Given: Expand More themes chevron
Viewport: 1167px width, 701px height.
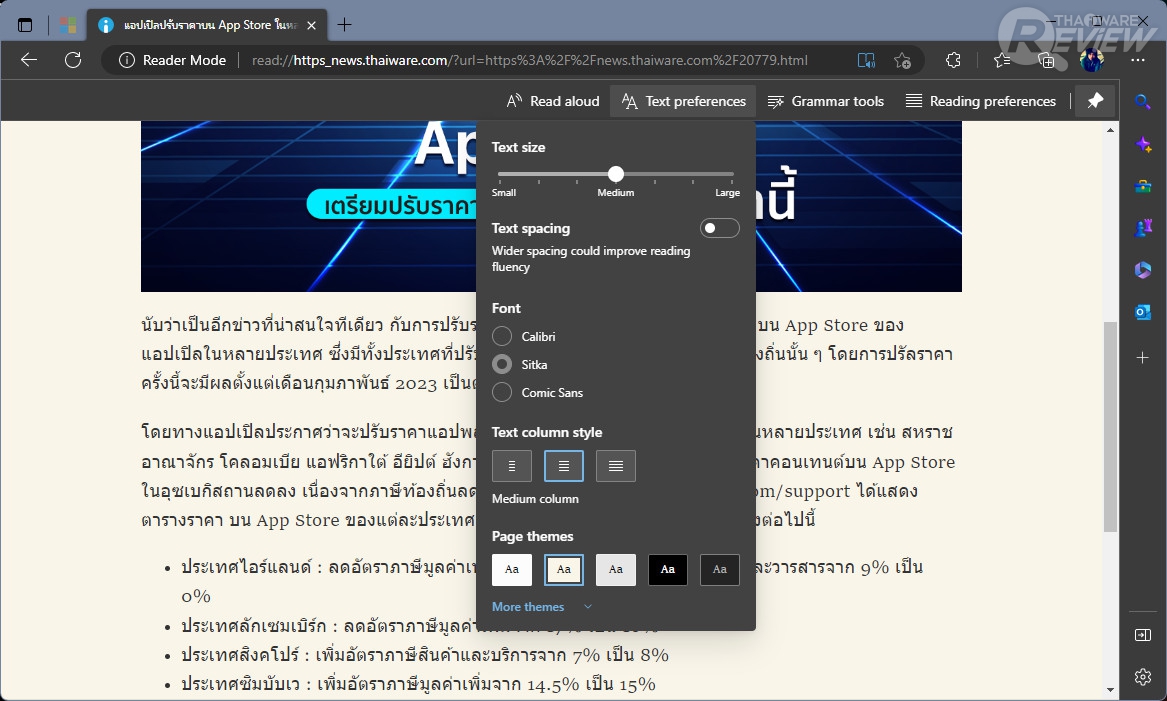Looking at the screenshot, I should pyautogui.click(x=588, y=606).
